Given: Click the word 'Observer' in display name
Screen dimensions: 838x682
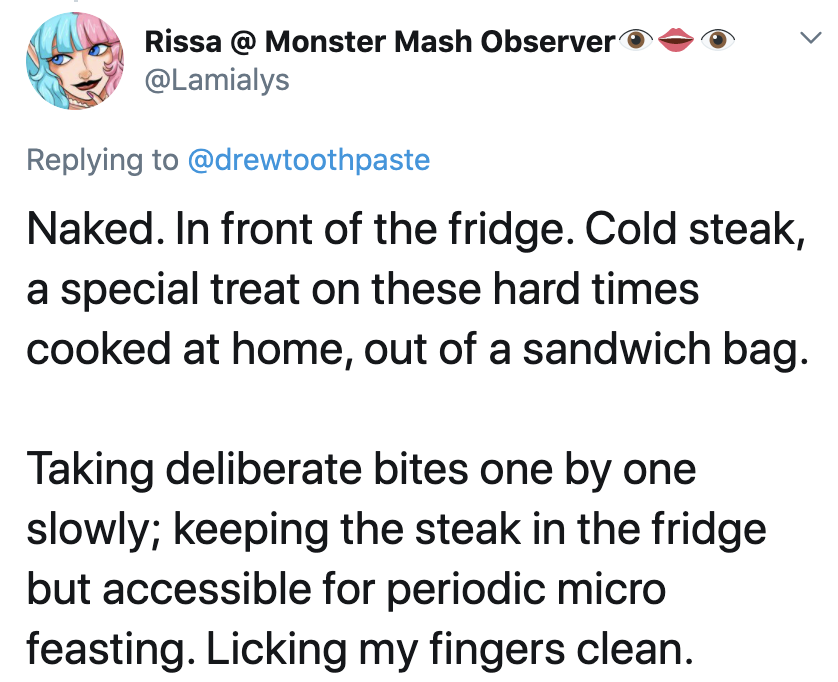Looking at the screenshot, I should 548,42.
